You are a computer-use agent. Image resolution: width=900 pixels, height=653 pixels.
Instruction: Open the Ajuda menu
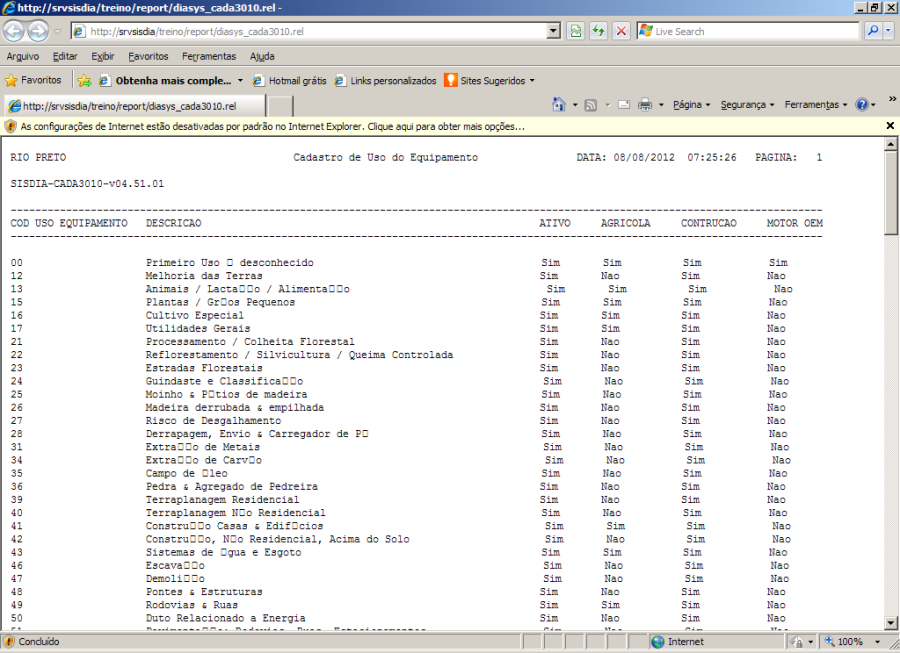262,56
